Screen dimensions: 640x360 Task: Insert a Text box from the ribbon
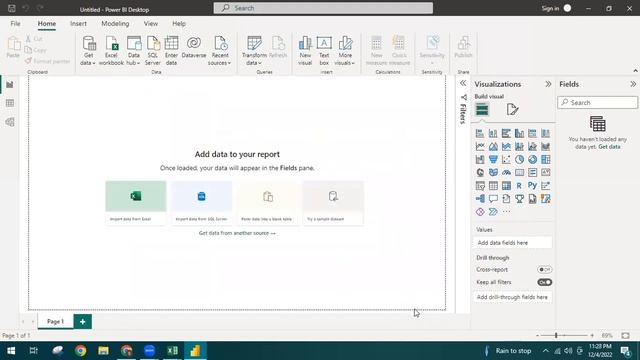coord(324,51)
